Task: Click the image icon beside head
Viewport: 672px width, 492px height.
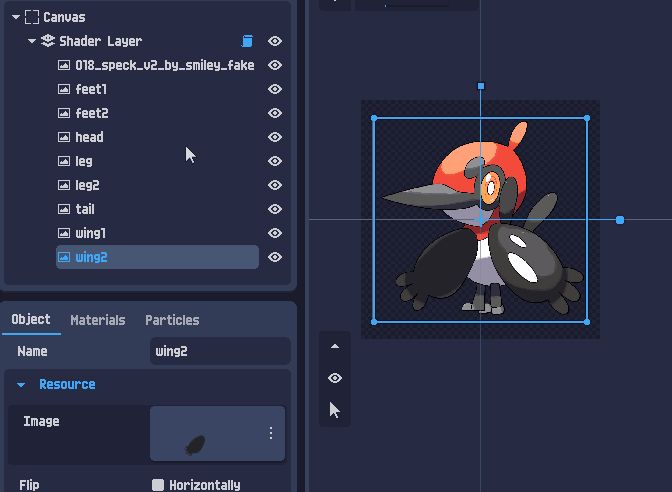Action: (64, 137)
